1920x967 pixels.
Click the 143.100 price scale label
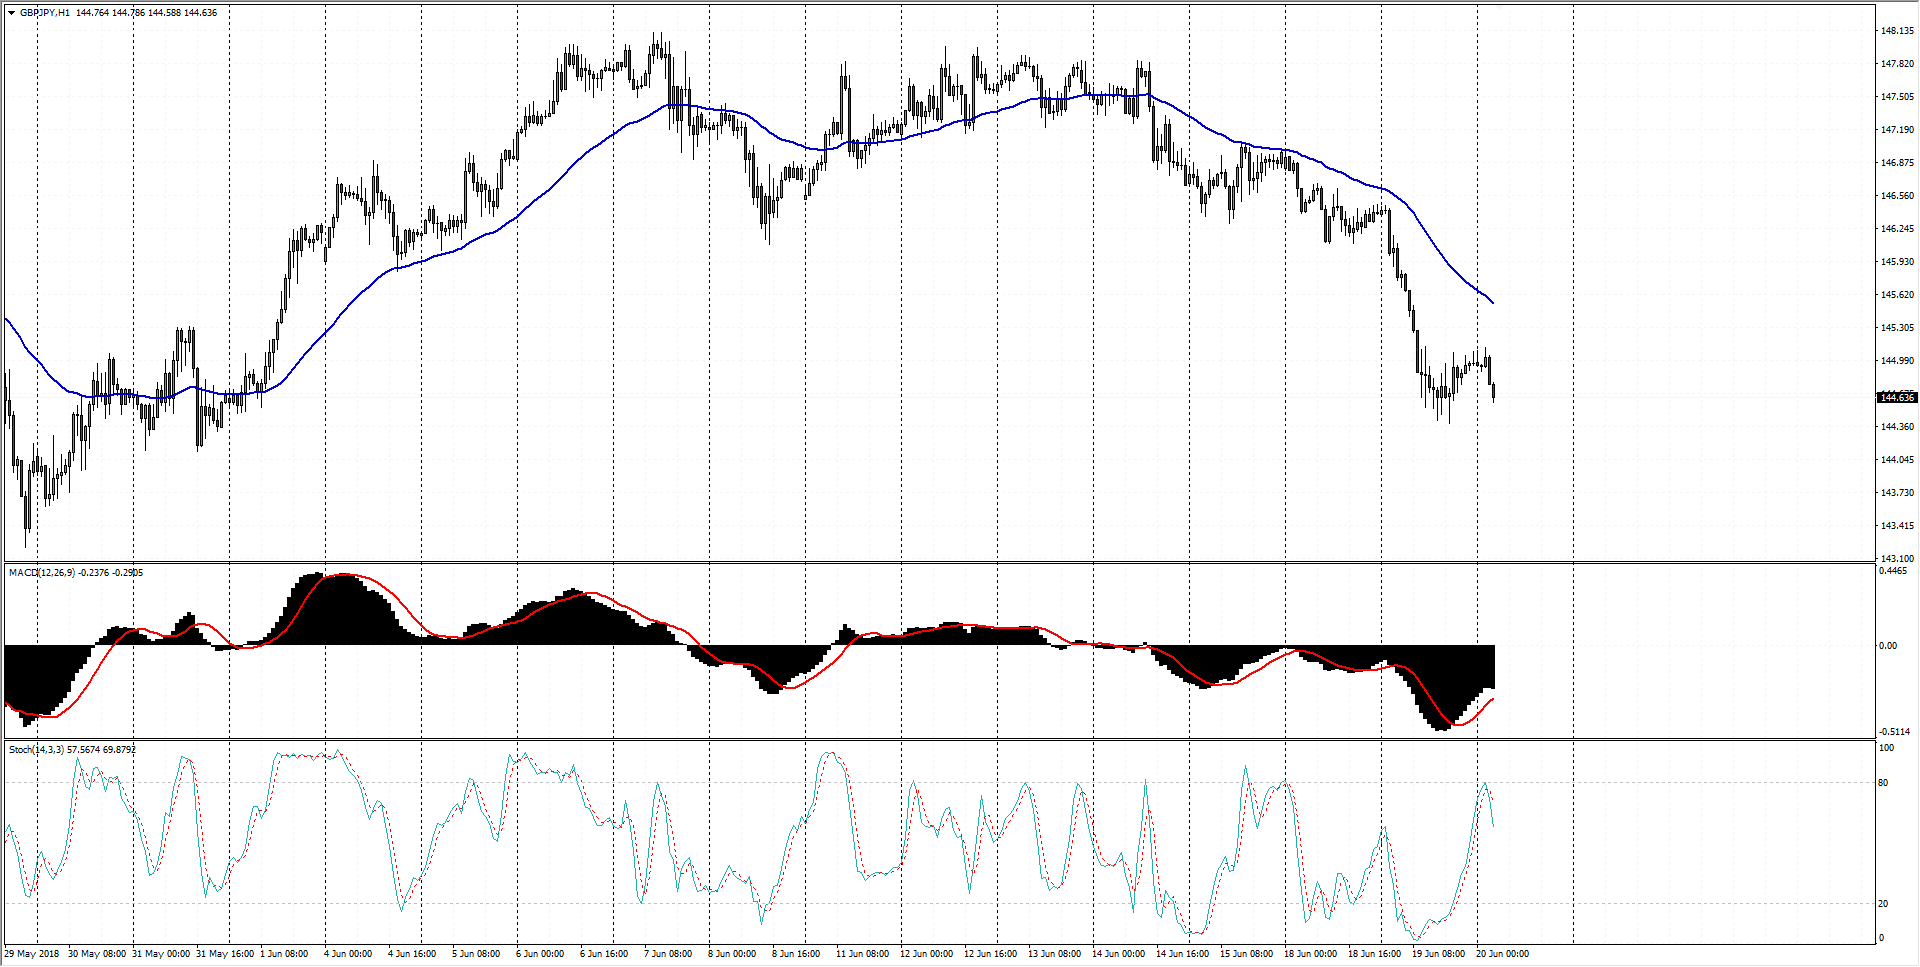(x=1896, y=558)
